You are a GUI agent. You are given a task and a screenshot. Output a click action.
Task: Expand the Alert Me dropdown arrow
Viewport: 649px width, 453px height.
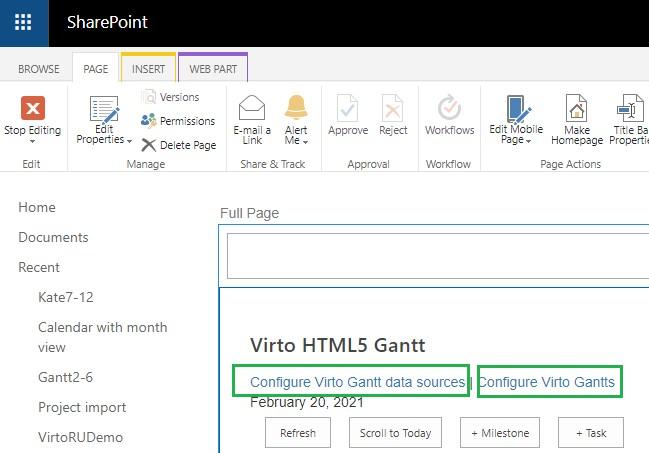click(x=305, y=142)
